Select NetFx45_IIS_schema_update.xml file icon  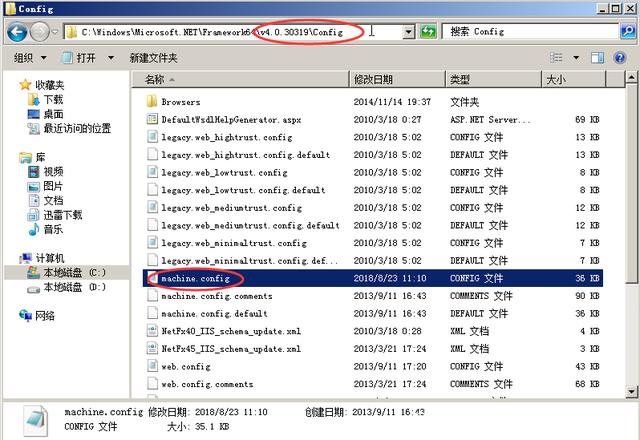152,348
